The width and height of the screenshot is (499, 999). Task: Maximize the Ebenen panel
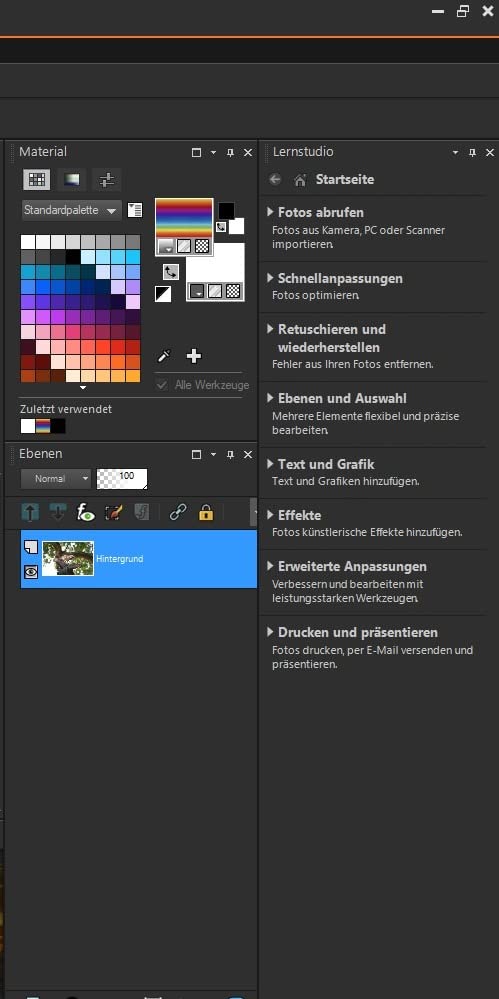[x=196, y=455]
